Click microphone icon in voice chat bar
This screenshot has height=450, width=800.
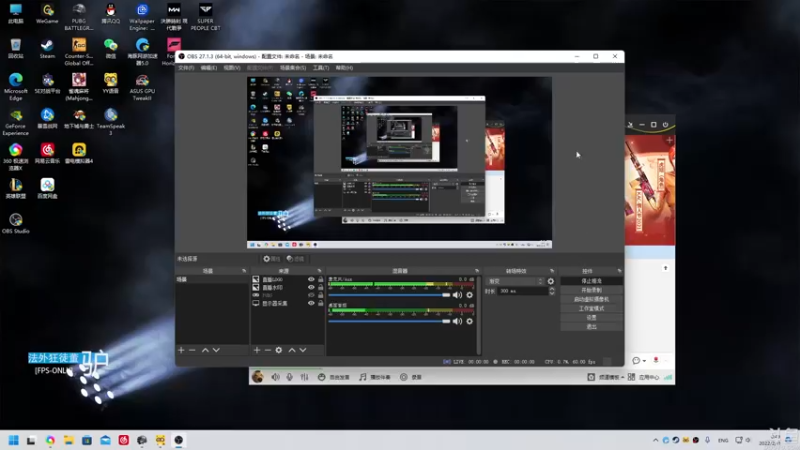click(289, 377)
